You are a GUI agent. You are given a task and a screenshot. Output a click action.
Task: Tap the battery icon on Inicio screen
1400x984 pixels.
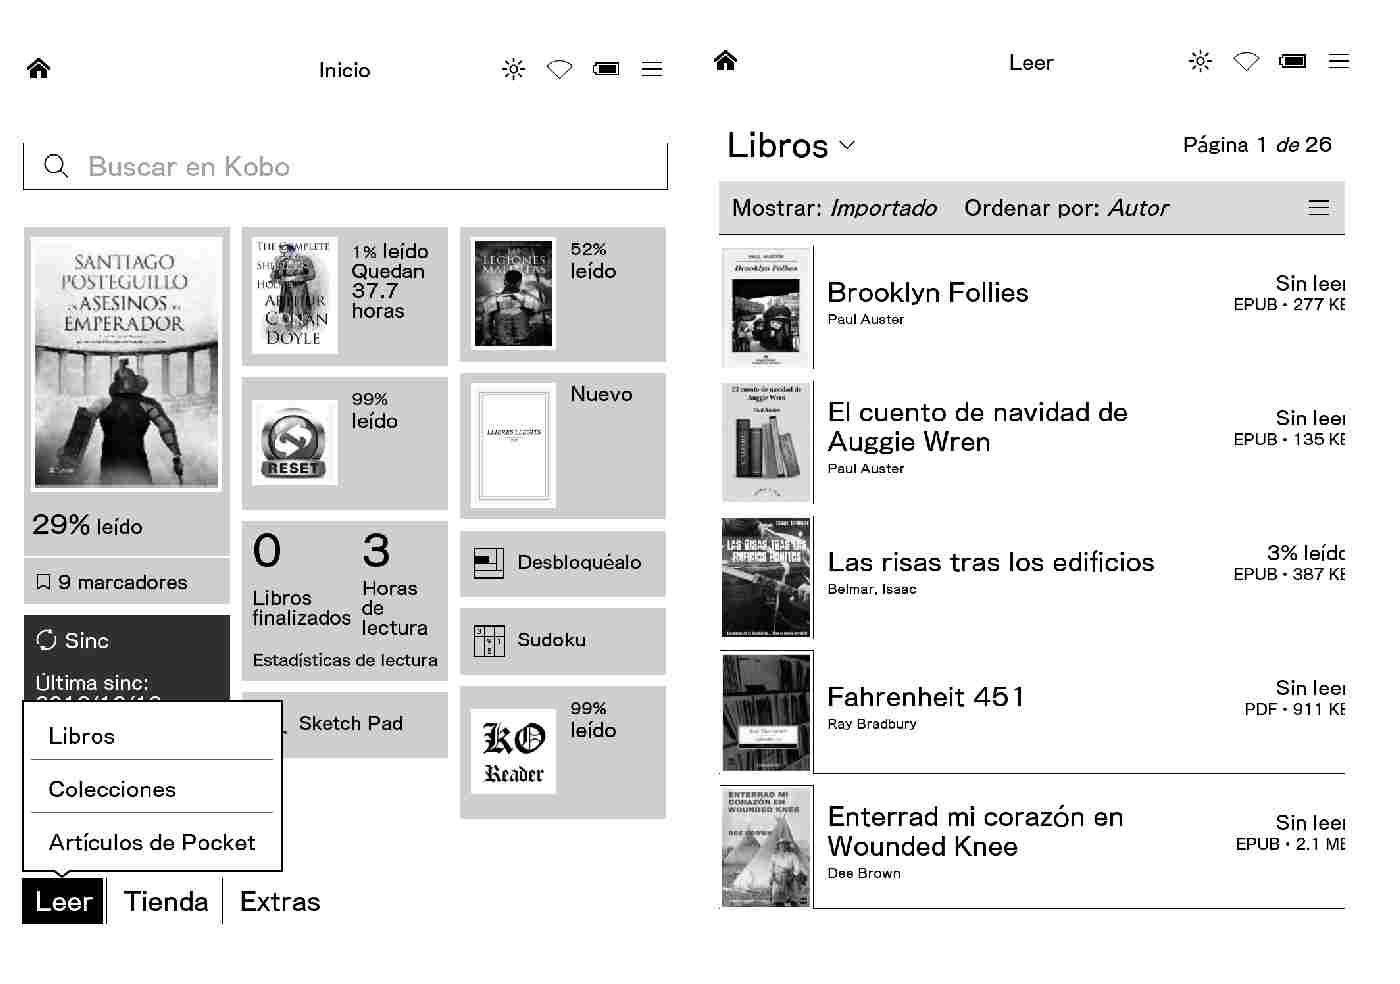606,69
